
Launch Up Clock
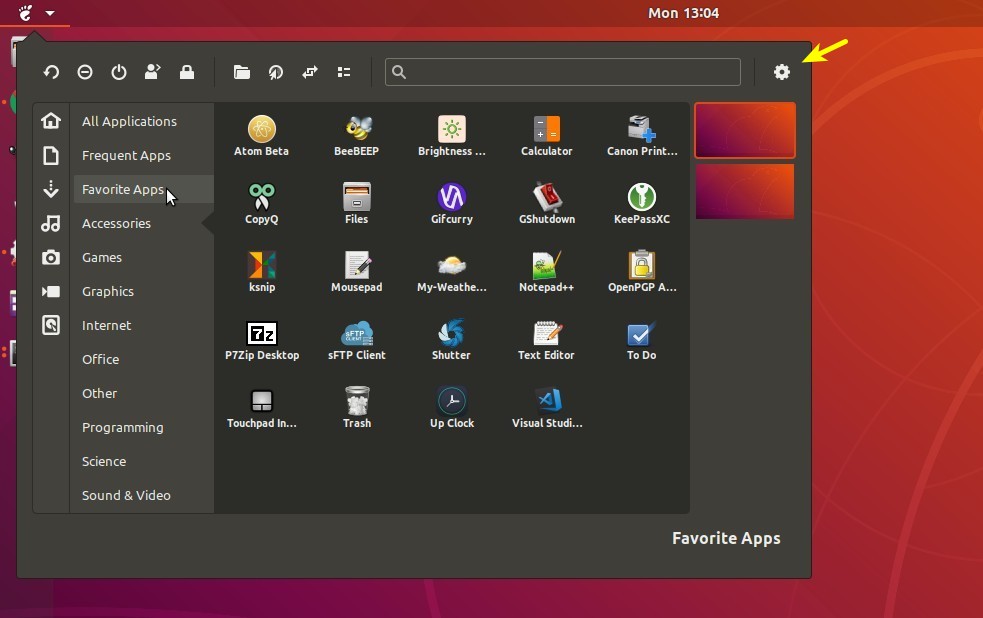coord(451,407)
